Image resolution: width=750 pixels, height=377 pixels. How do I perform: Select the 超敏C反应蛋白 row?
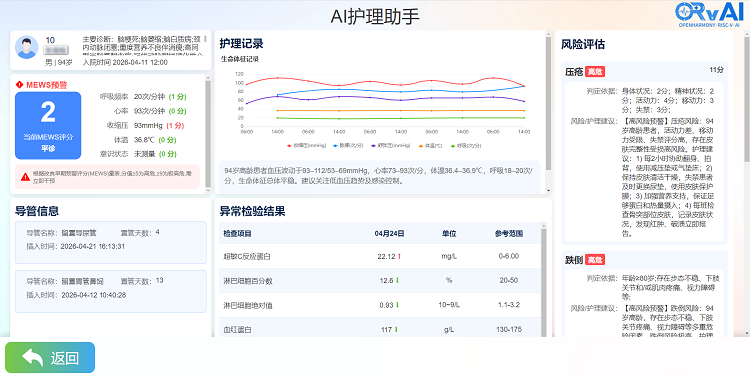(380, 256)
